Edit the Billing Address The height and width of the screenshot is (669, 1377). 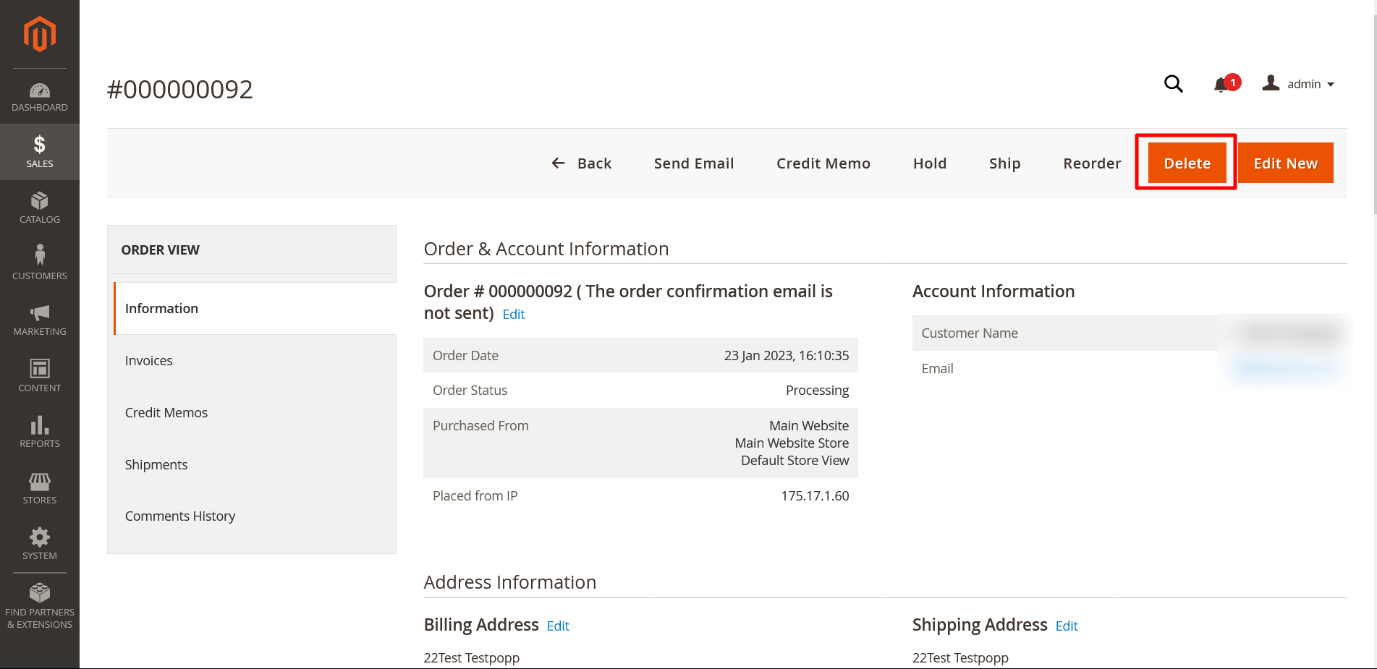pyautogui.click(x=557, y=625)
